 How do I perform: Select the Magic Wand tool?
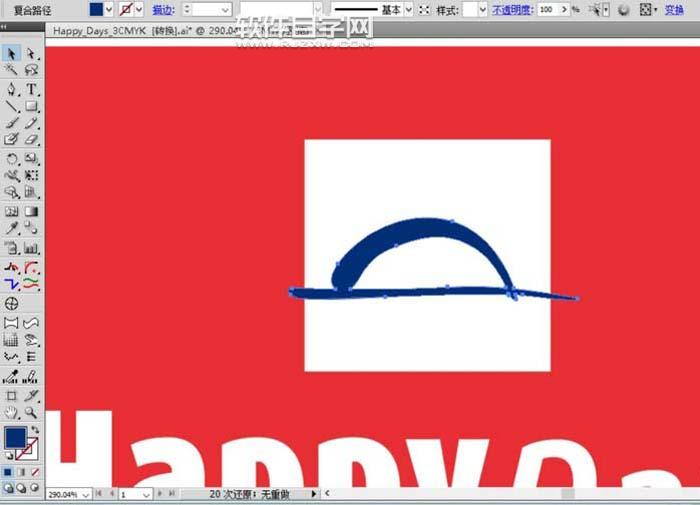click(11, 70)
